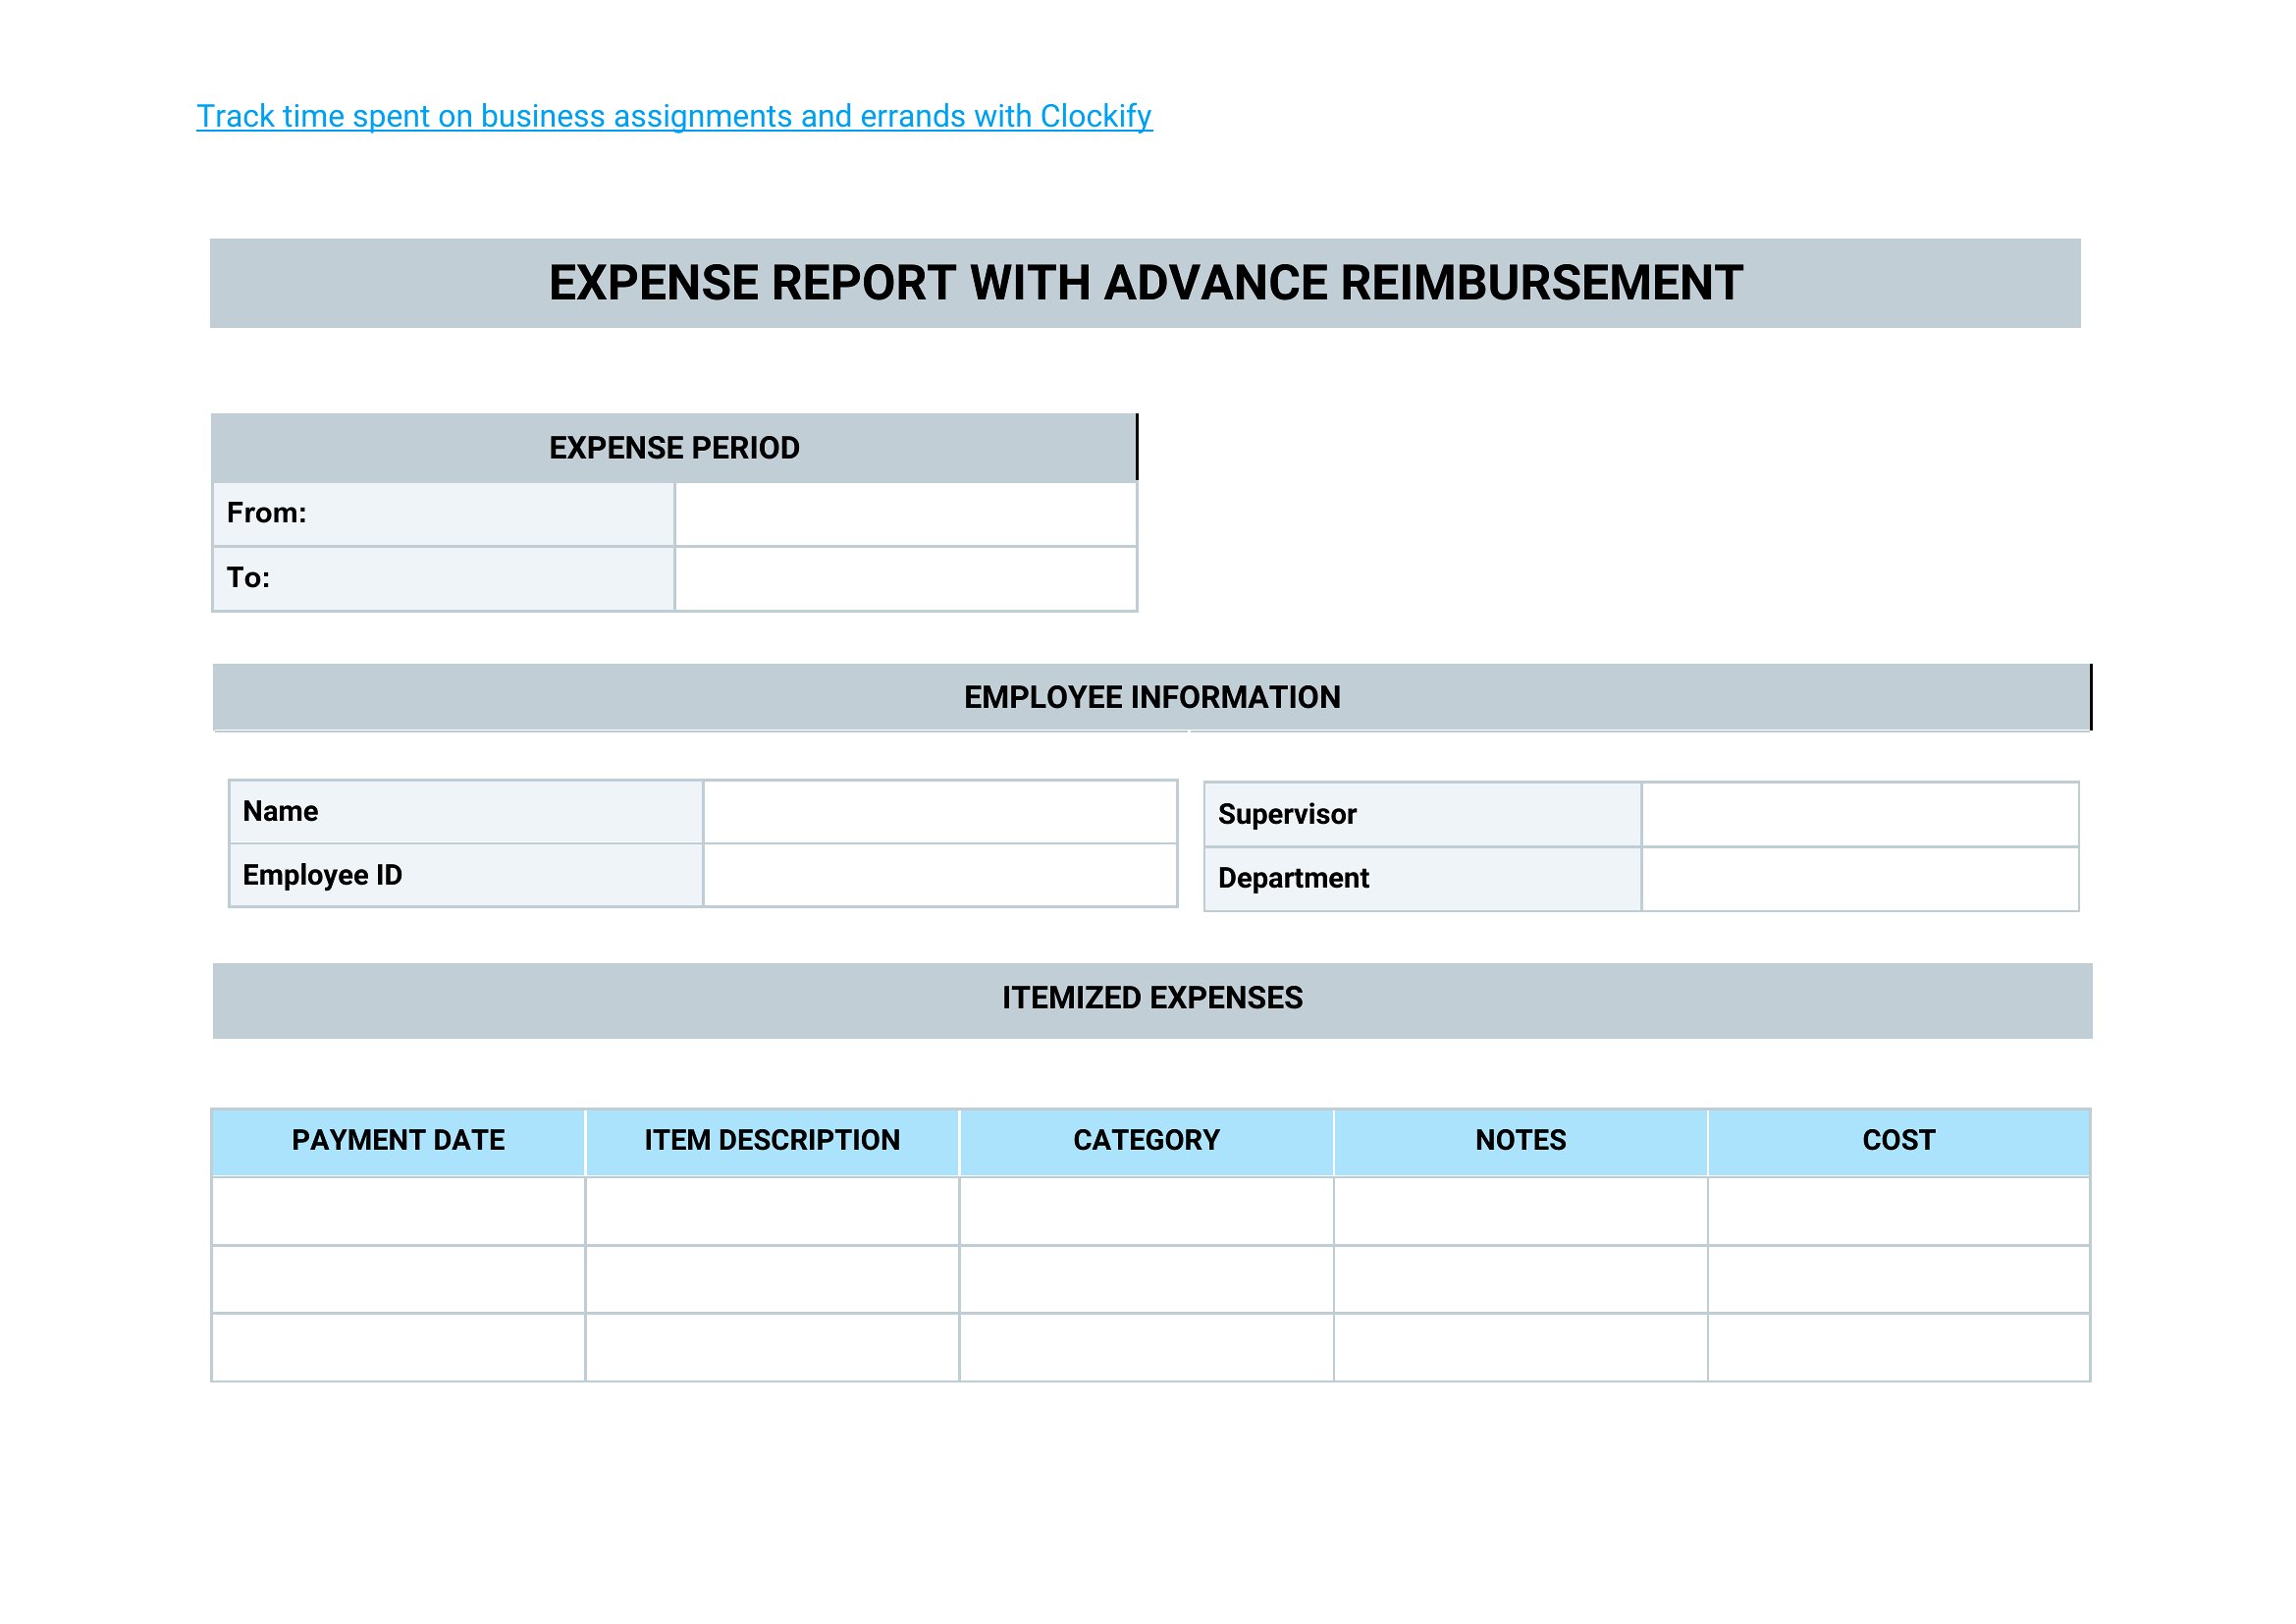Select the Expense Period header
This screenshot has height=1624, width=2296.
click(x=674, y=448)
